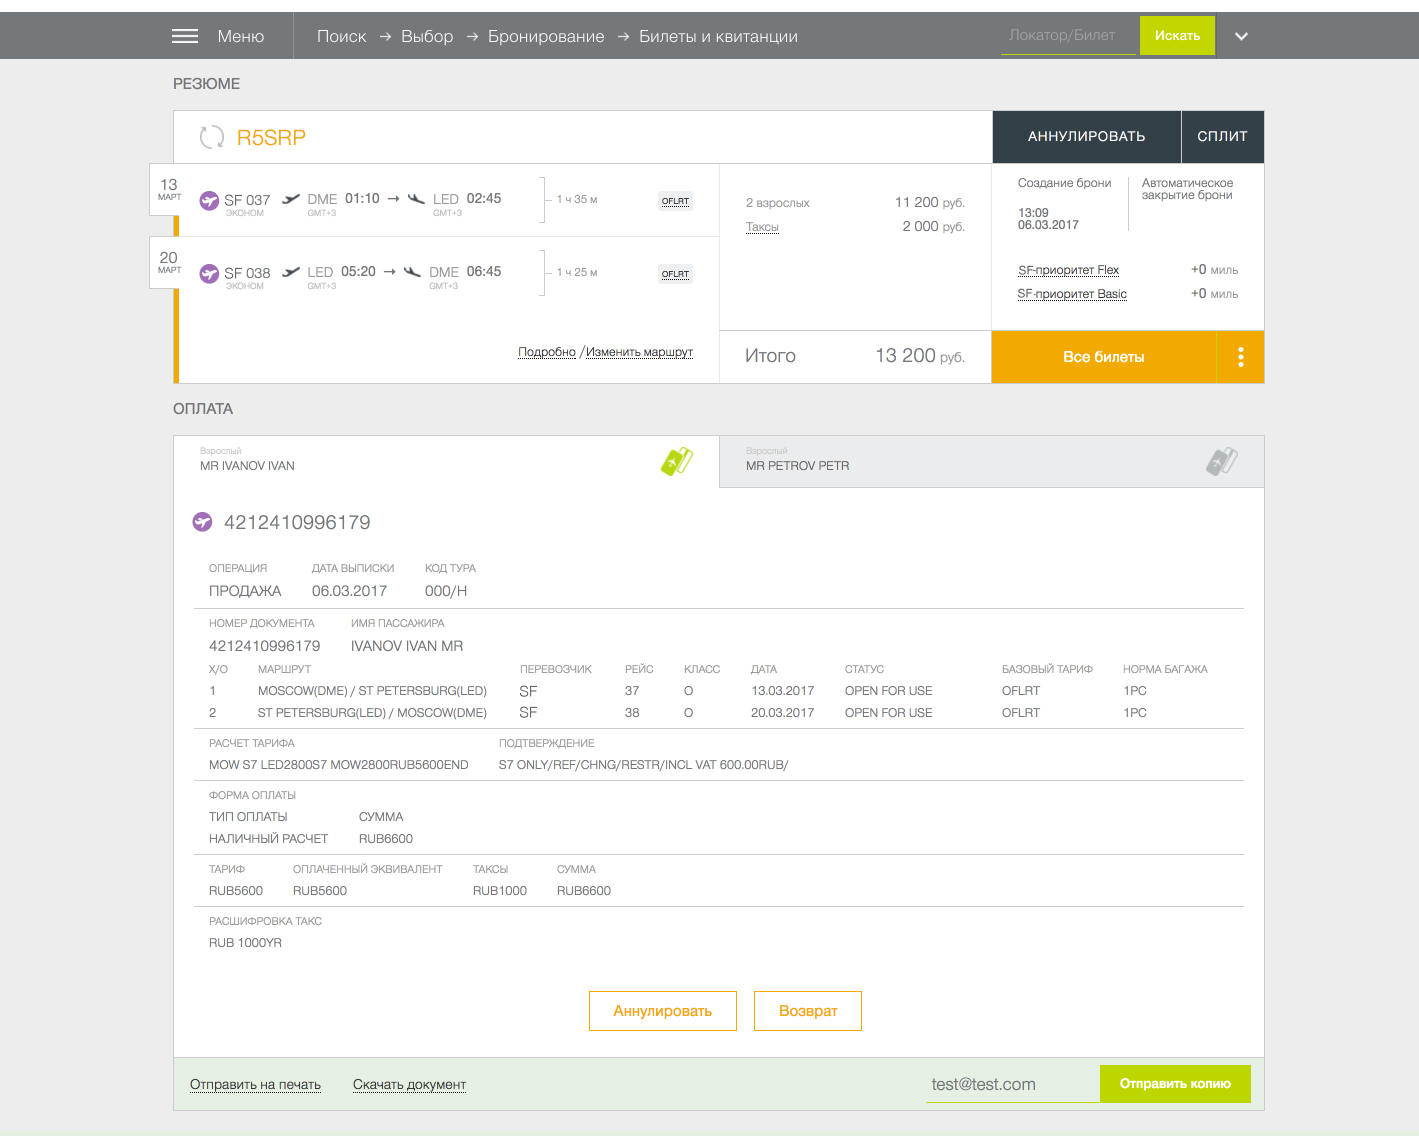Image resolution: width=1419 pixels, height=1136 pixels.
Task: Open the Подробно route details link
Action: [547, 352]
